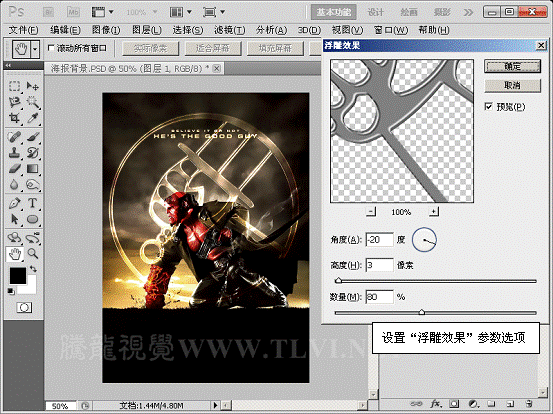Screen dimensions: 553x414
Task: Select the Blur tool
Action: click(14, 184)
